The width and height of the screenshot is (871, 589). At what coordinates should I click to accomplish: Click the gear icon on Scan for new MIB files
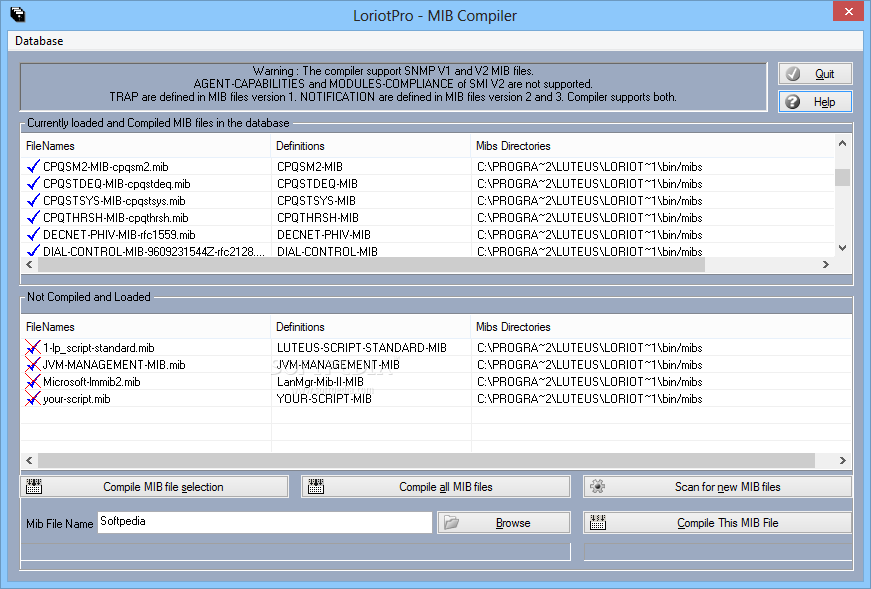[x=598, y=486]
